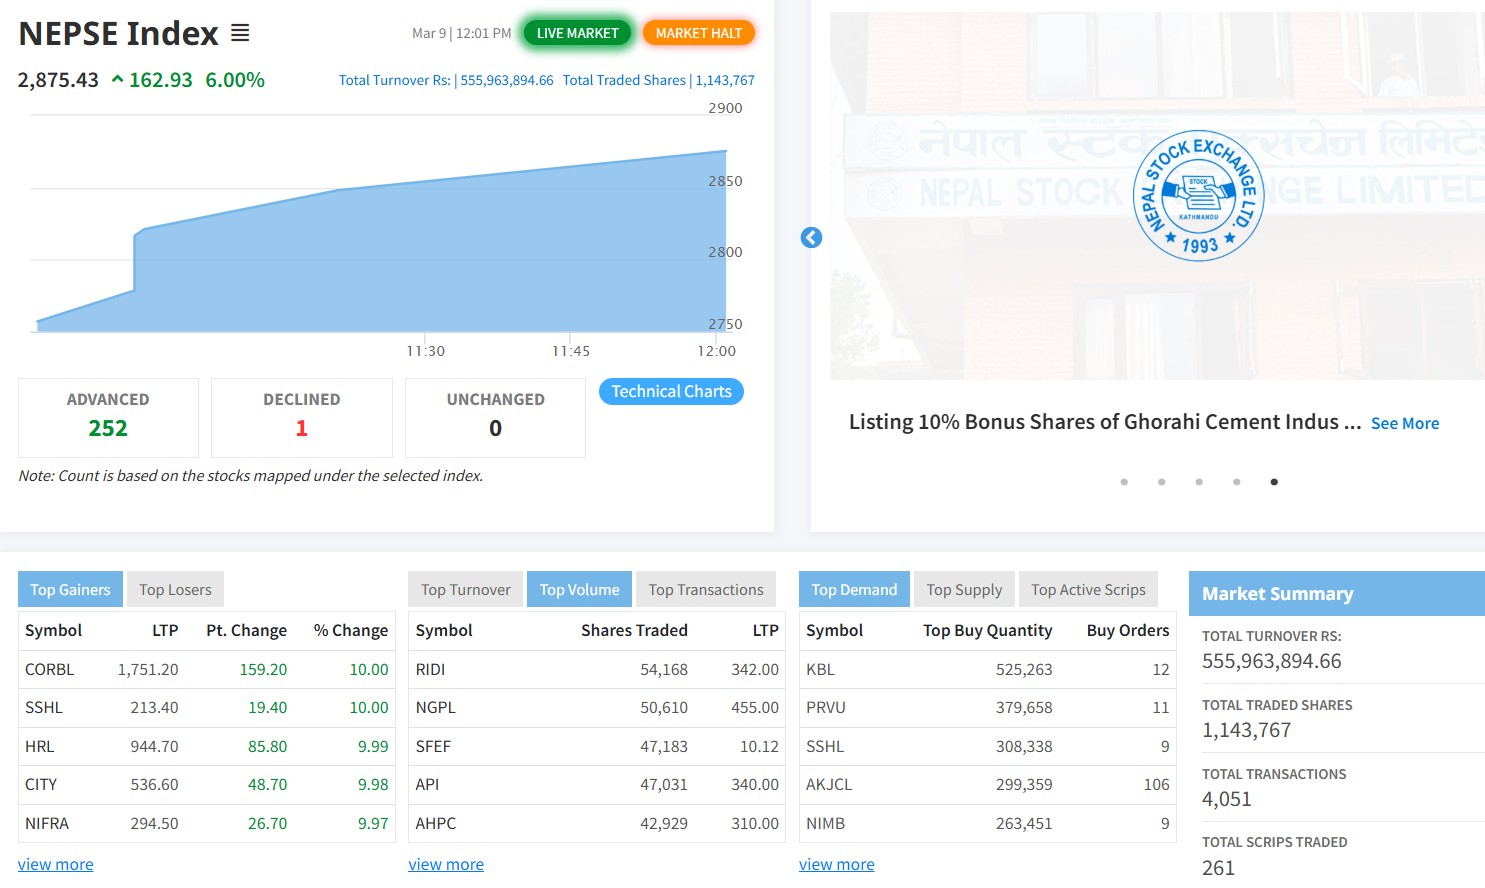
Task: Click the Nepal Stock Exchange circular logo
Action: click(x=1198, y=196)
